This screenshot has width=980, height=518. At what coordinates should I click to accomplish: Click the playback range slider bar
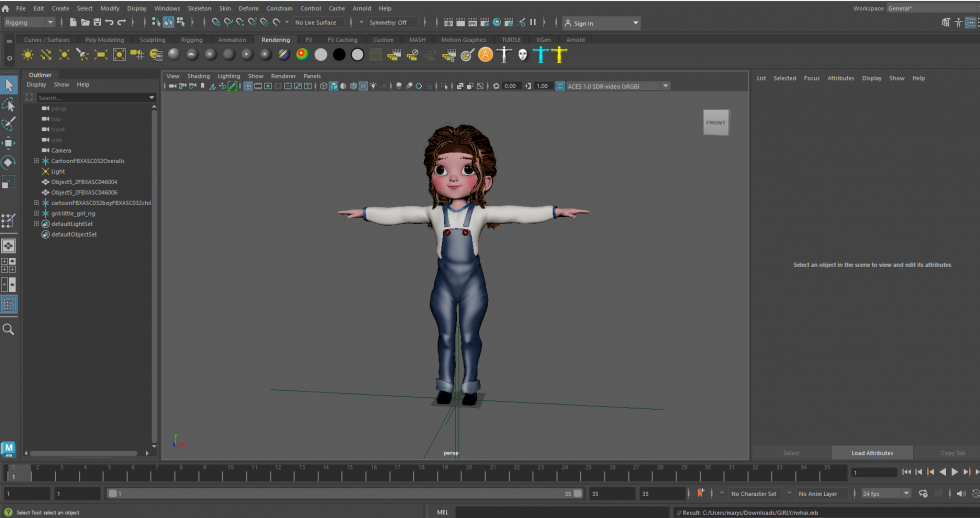click(x=344, y=494)
